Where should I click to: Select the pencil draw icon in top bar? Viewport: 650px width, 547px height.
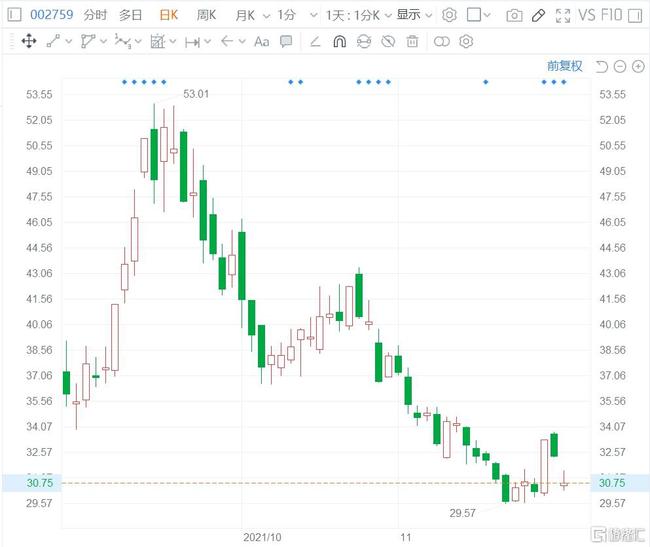[x=538, y=15]
